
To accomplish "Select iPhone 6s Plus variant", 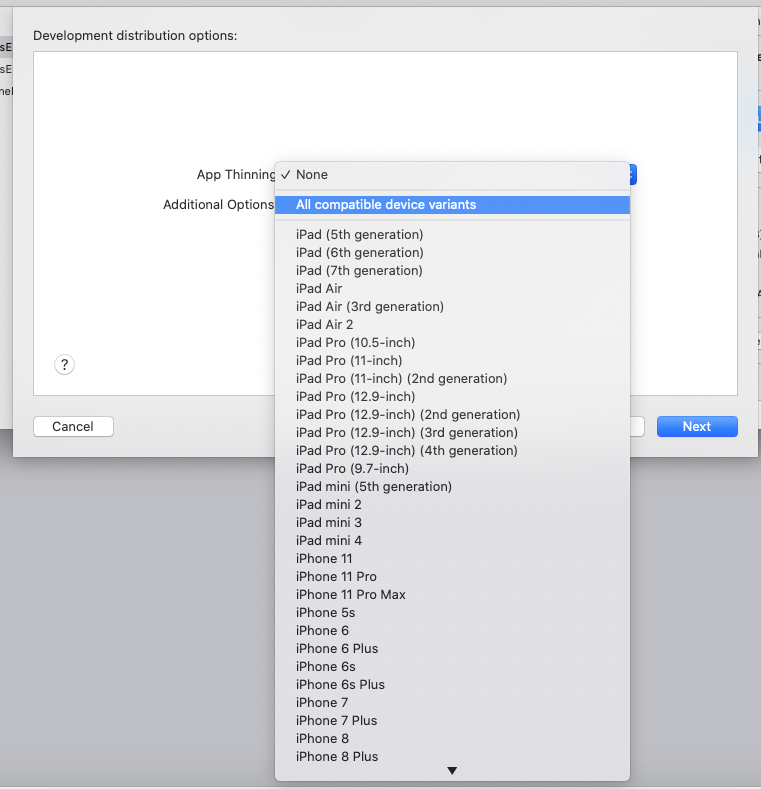I will coord(340,685).
